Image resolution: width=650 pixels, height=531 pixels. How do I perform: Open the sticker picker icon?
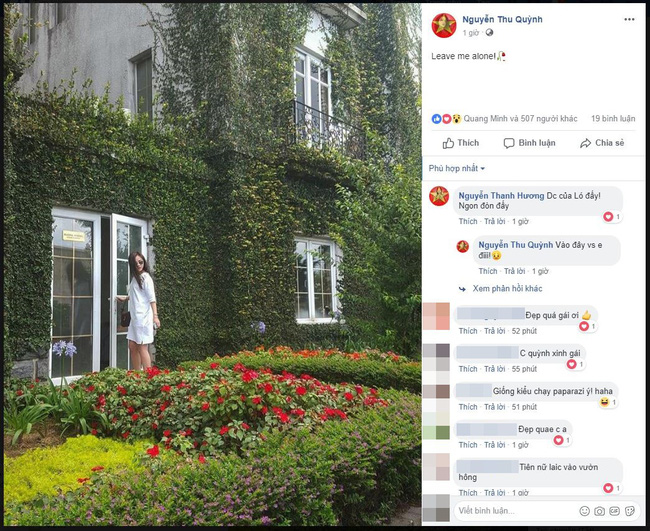coord(630,511)
